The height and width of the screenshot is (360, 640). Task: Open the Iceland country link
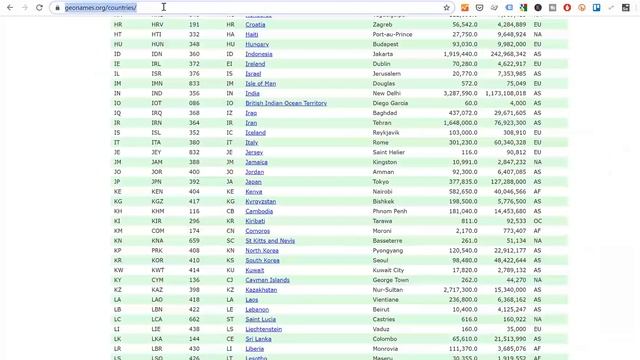coord(256,133)
